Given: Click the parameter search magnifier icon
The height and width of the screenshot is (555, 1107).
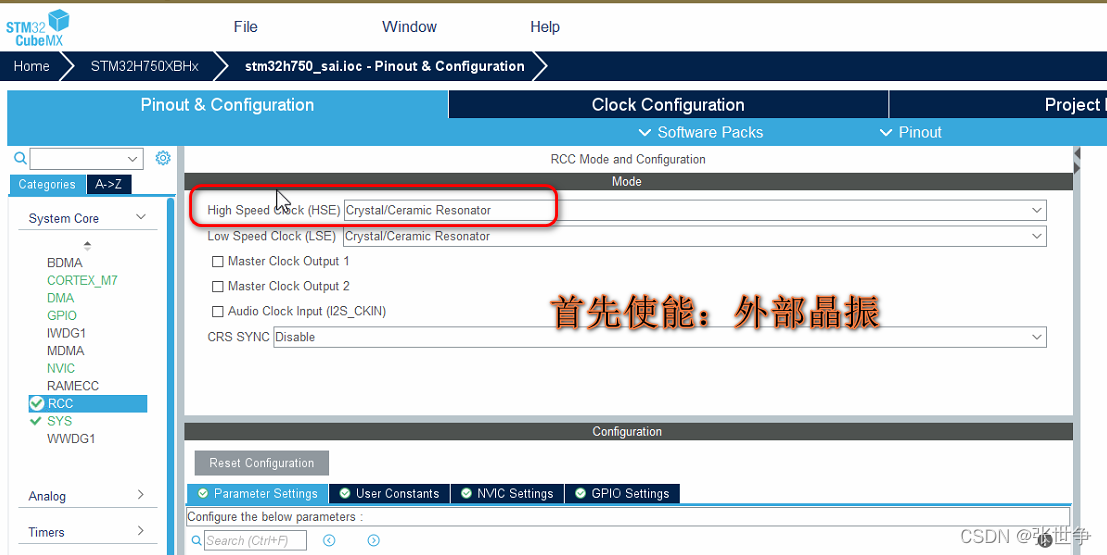Looking at the screenshot, I should 196,541.
